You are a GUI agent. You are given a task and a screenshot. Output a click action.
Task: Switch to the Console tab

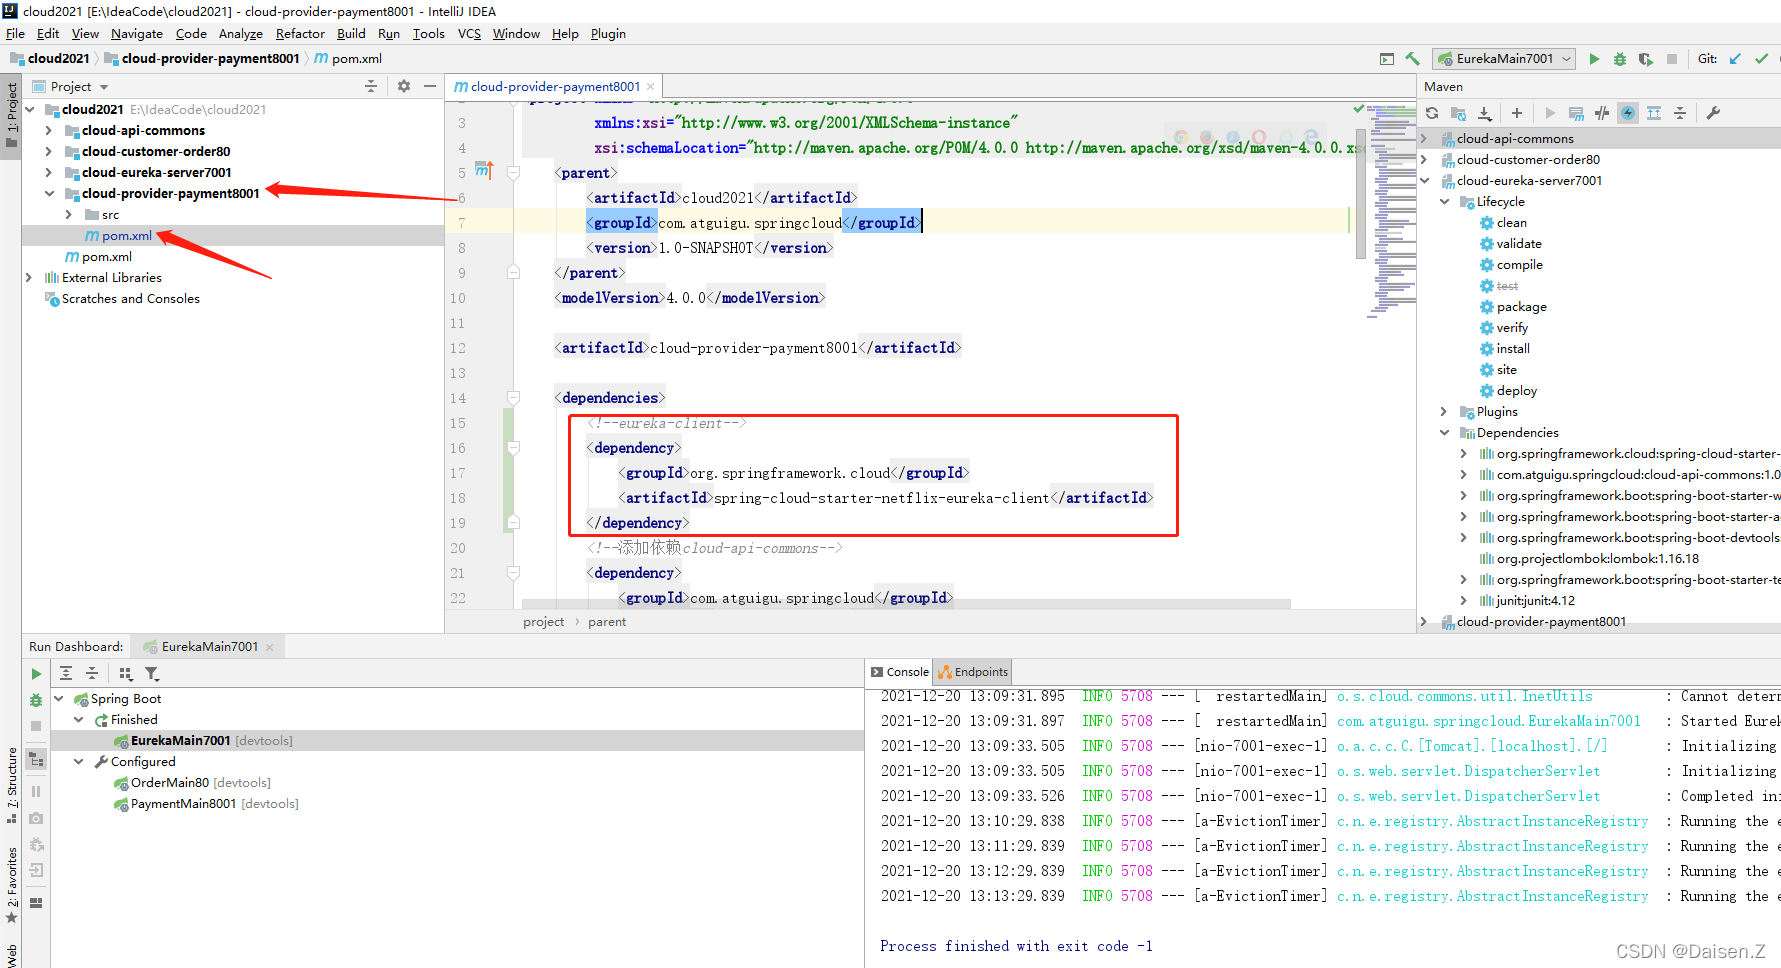[899, 672]
